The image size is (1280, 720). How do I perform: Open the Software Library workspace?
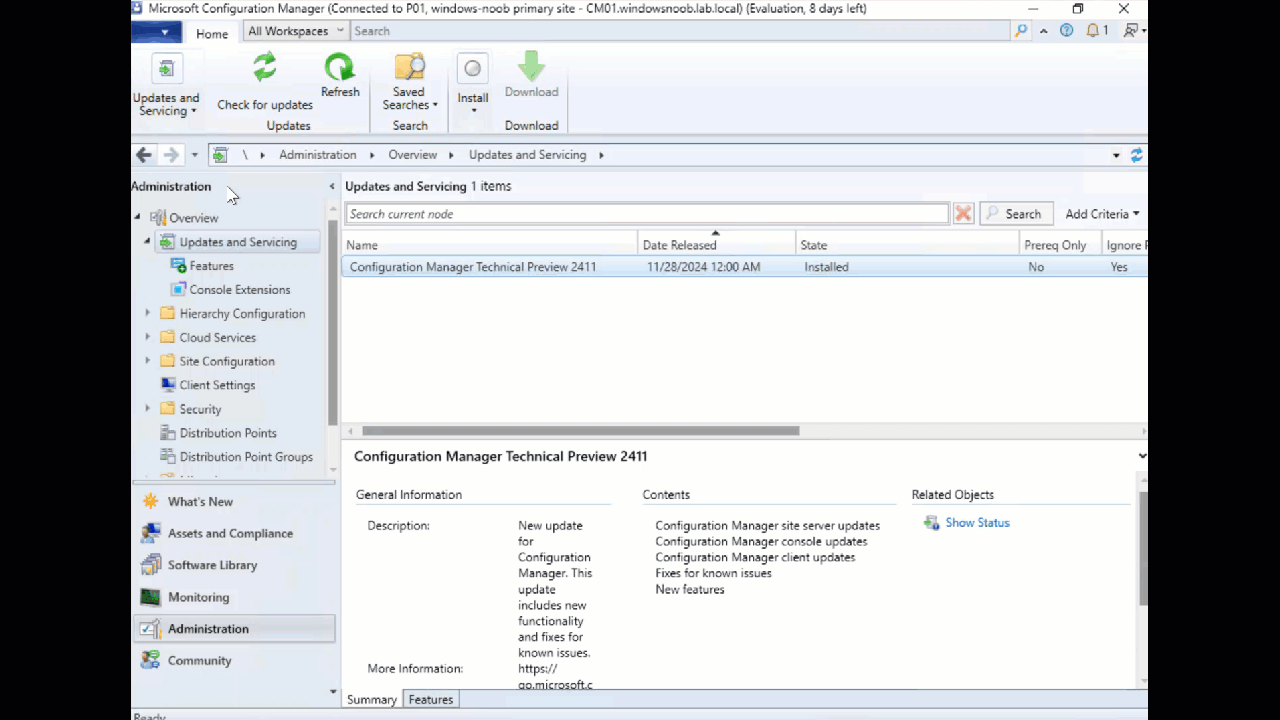tap(212, 565)
